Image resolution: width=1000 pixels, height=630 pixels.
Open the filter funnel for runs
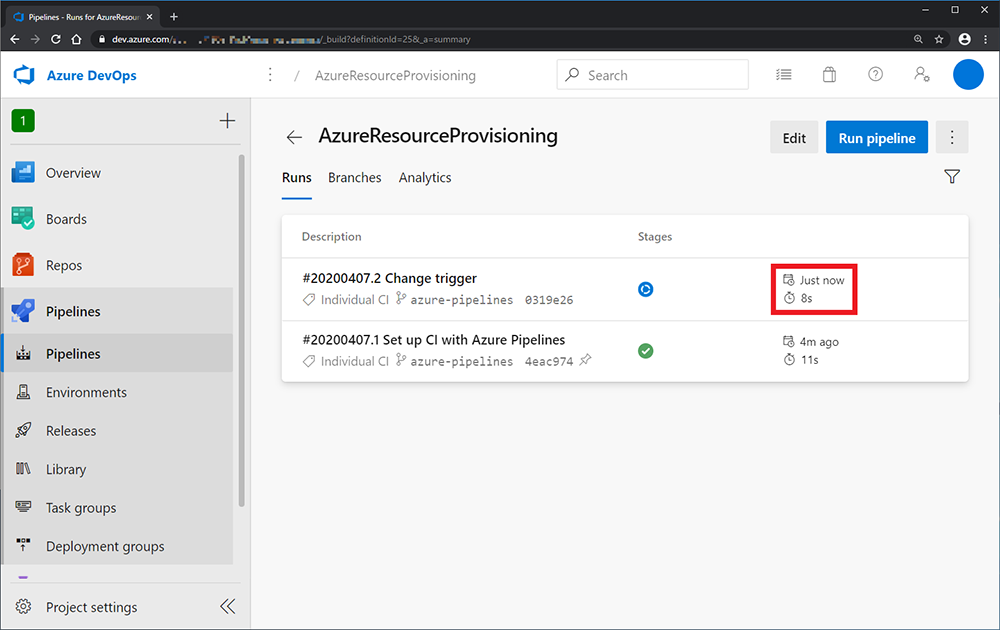tap(952, 177)
